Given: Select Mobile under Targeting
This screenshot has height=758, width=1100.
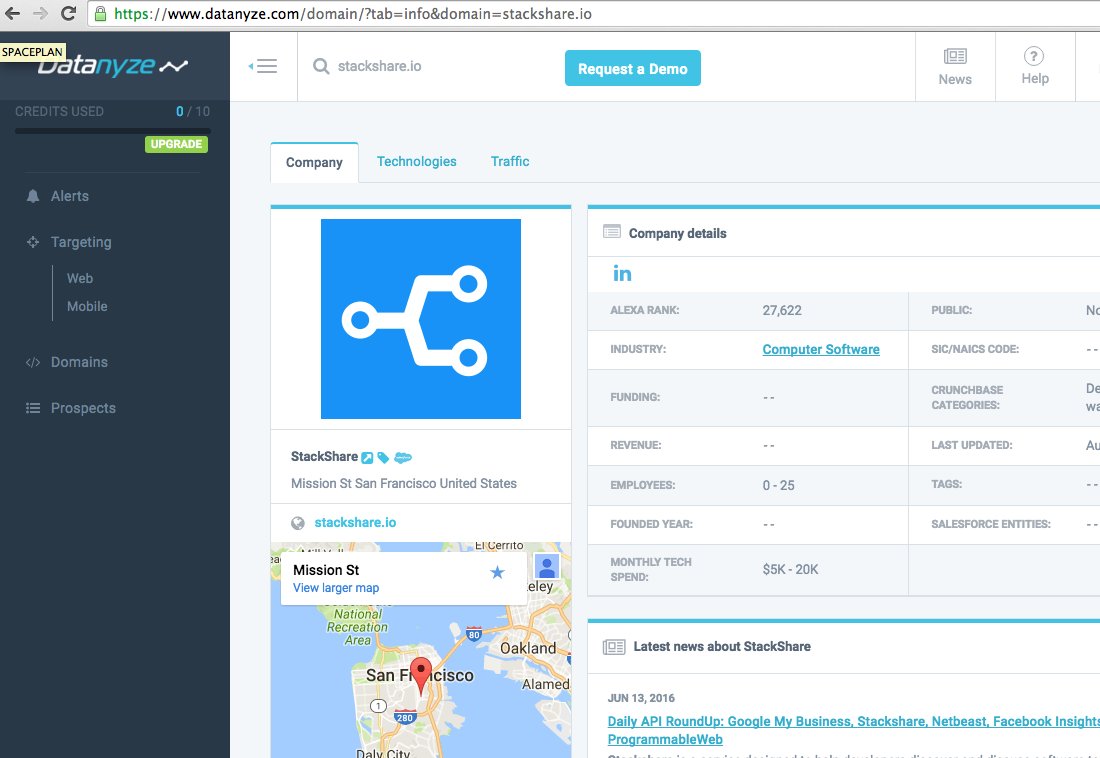Looking at the screenshot, I should [x=87, y=306].
